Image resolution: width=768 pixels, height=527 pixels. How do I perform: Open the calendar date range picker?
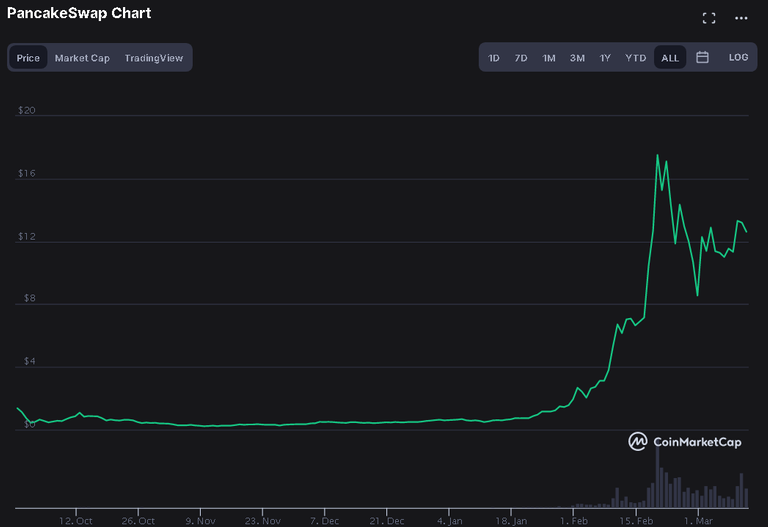tap(702, 57)
